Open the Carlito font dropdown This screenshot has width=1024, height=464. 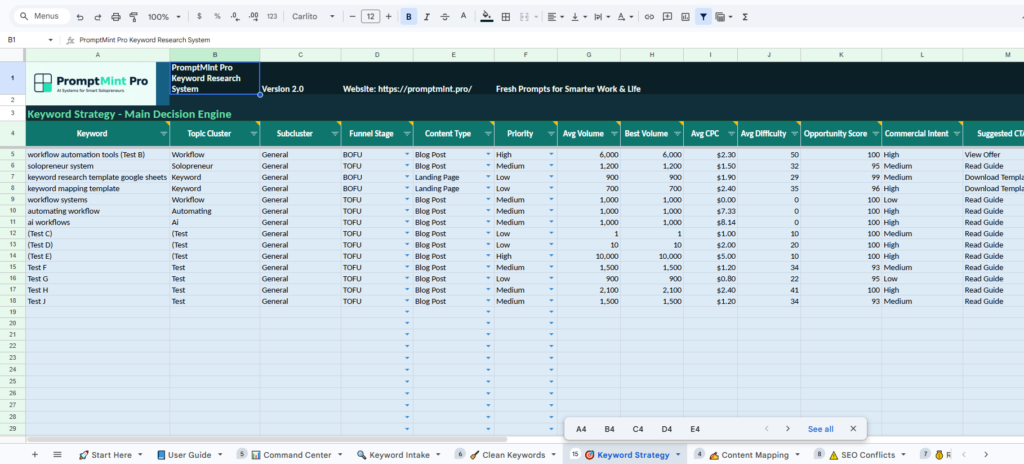[x=313, y=16]
